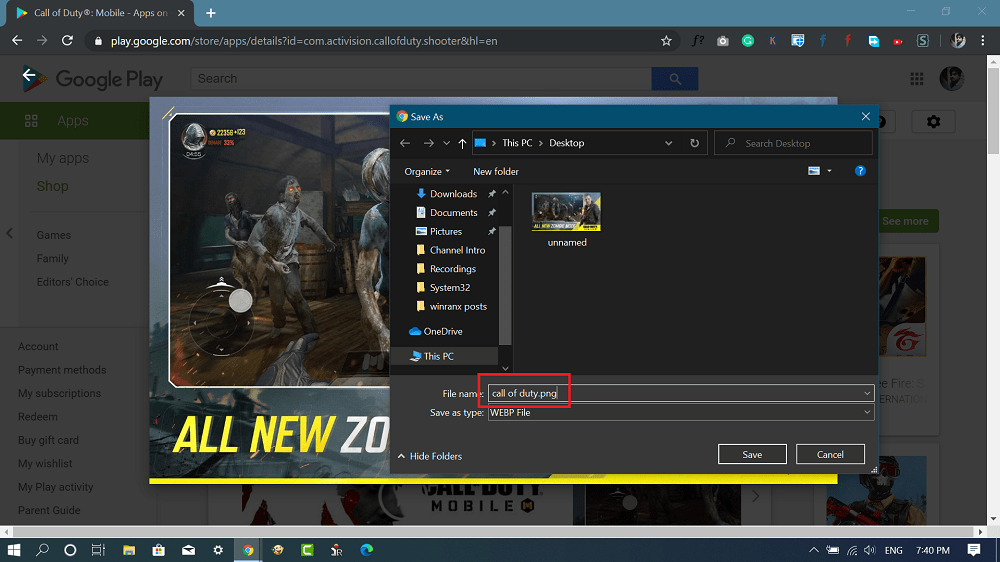Open Chrome three-dot menu
This screenshot has height=562, width=1000.
[983, 41]
